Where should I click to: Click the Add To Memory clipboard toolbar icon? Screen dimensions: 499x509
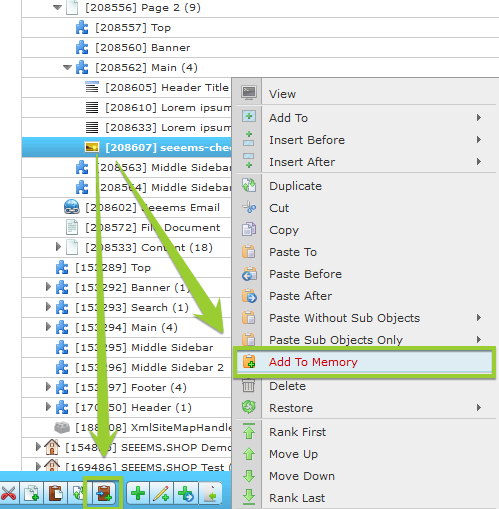tap(104, 493)
